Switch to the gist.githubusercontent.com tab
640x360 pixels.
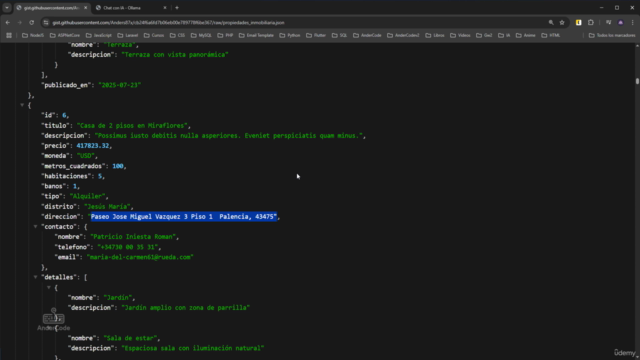(51, 8)
